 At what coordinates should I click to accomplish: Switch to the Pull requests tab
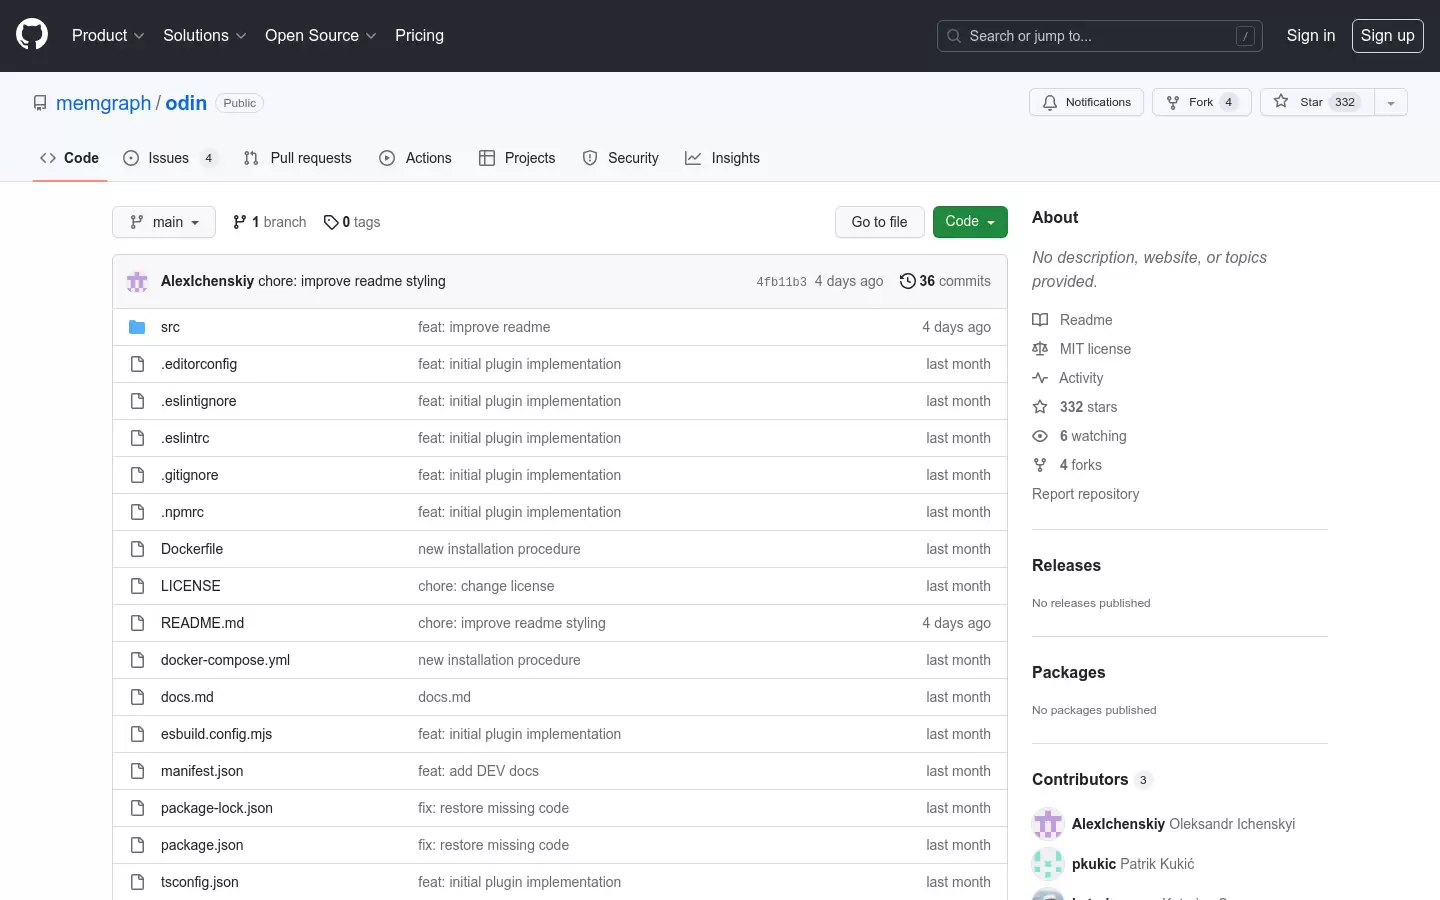pos(297,158)
